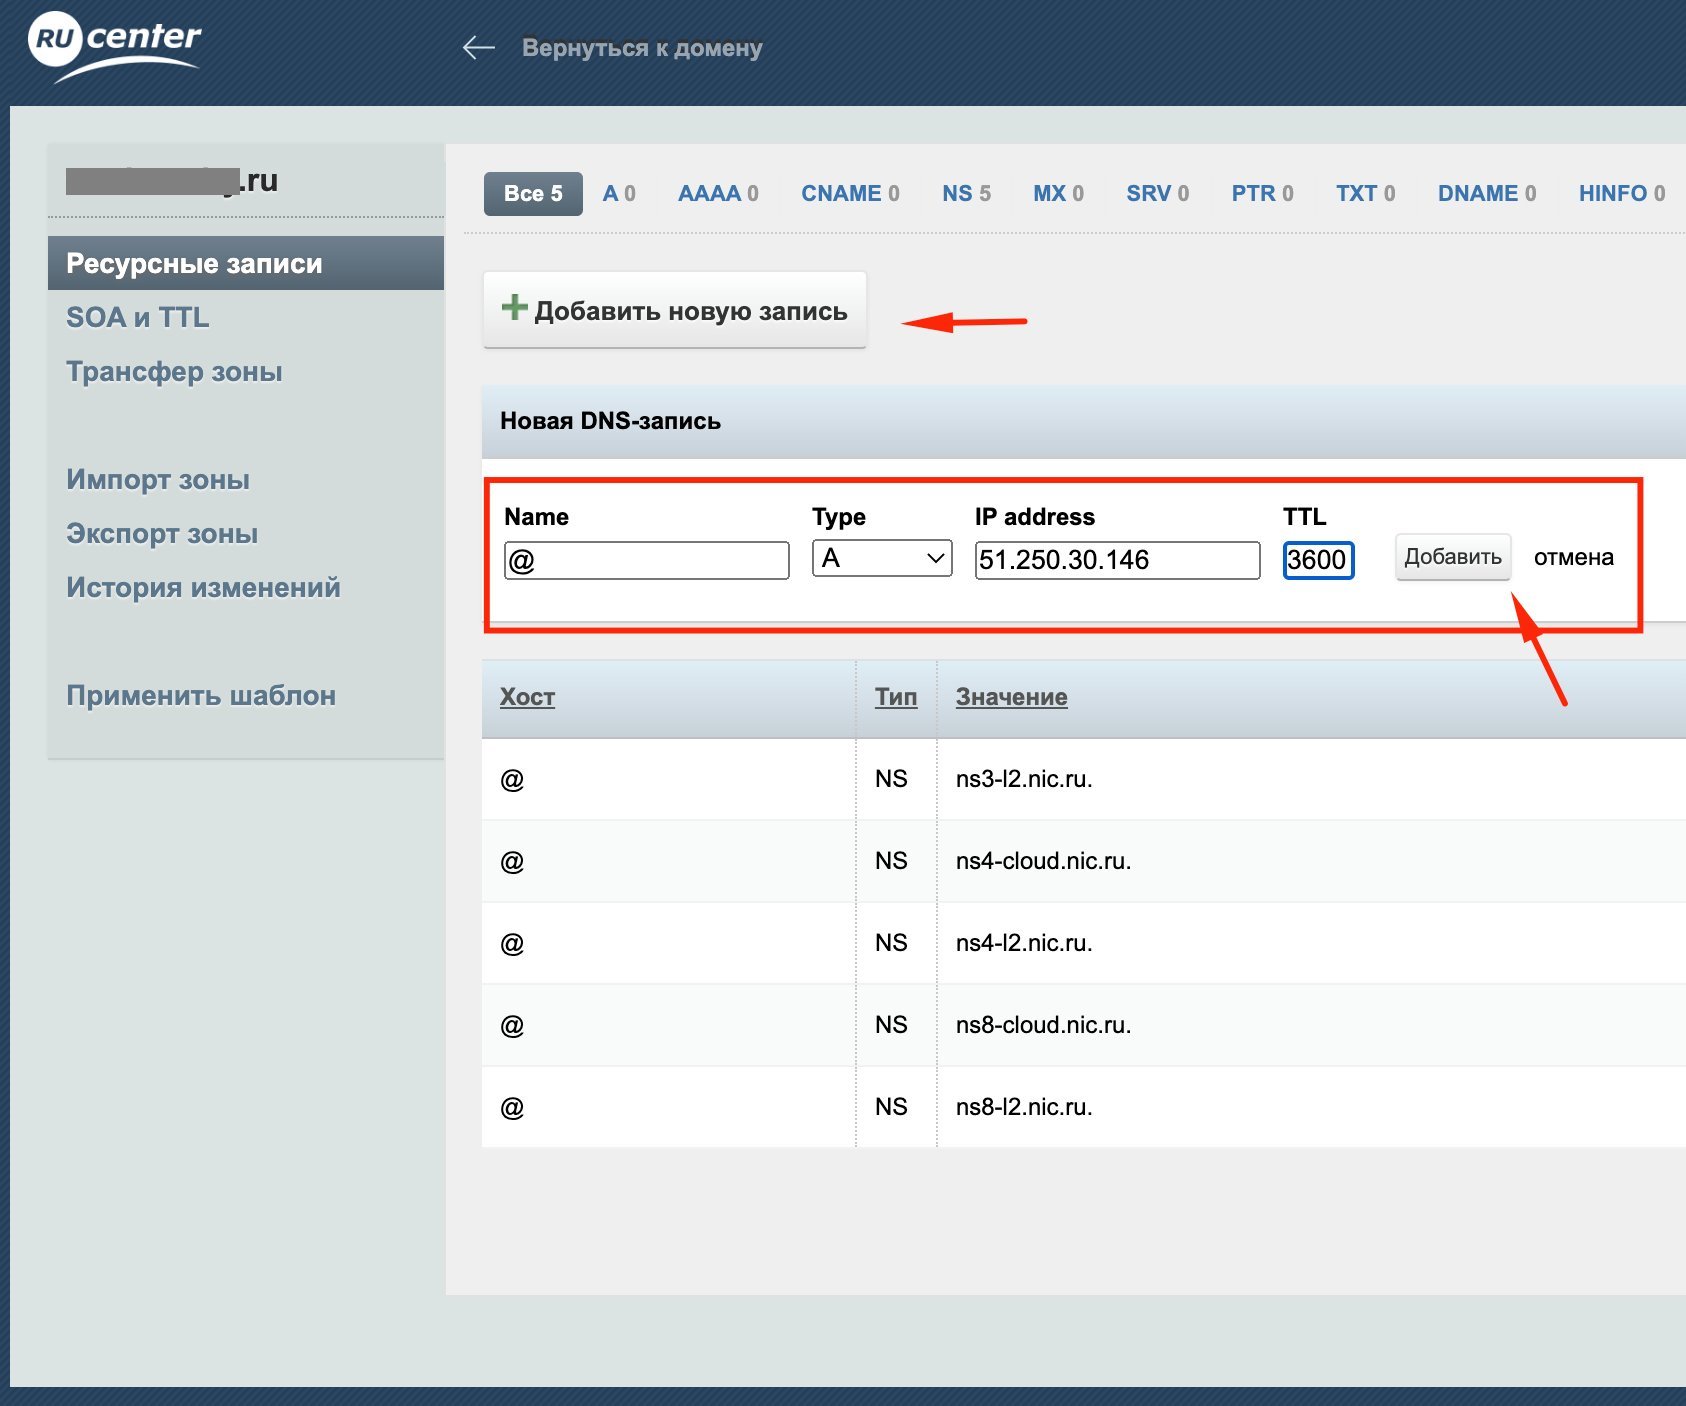Open the MX 0 tab

pos(1058,194)
